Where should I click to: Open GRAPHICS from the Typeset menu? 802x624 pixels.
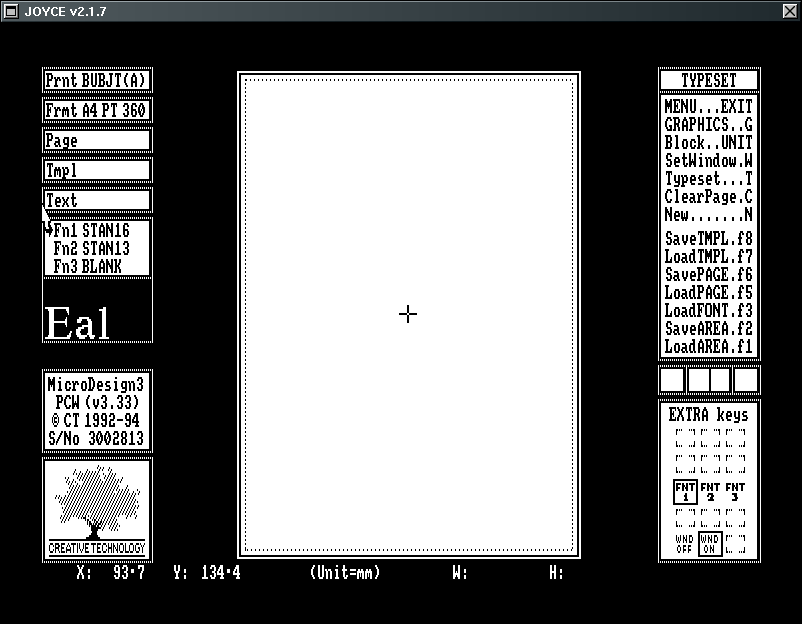(x=708, y=124)
